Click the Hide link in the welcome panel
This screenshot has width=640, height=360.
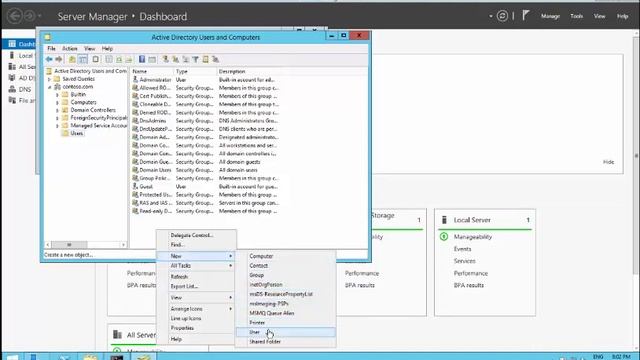pyautogui.click(x=608, y=162)
